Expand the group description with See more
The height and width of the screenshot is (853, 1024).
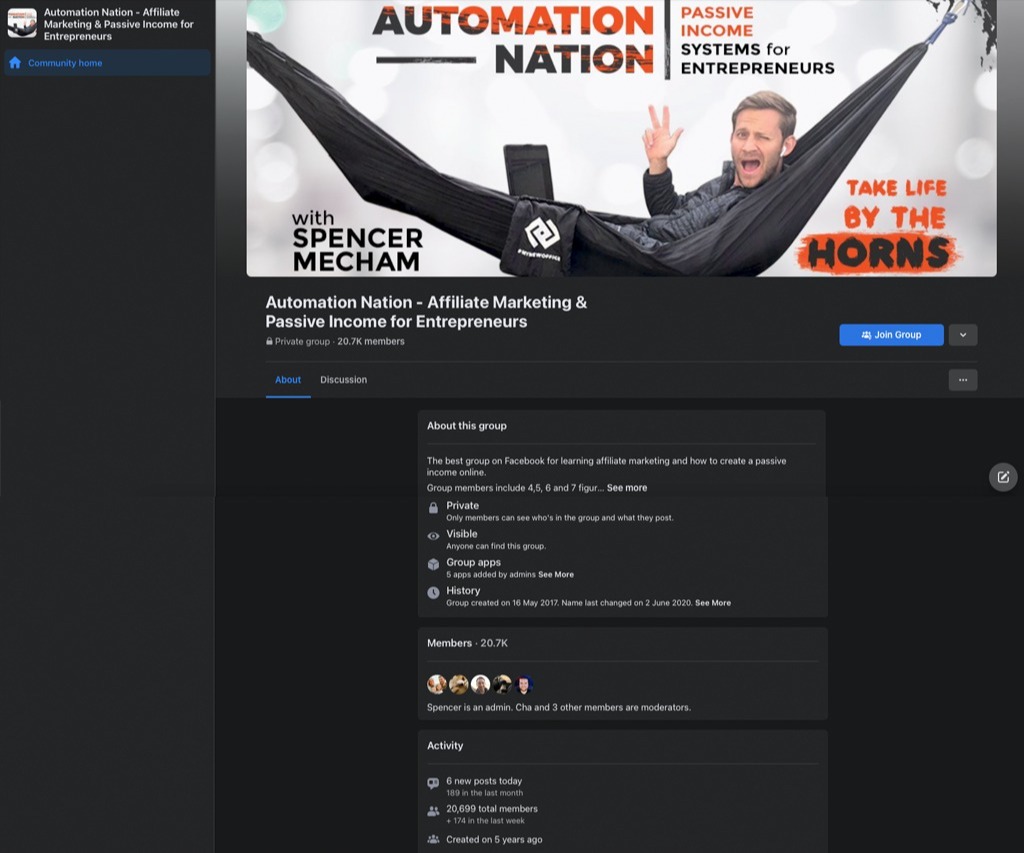(627, 488)
